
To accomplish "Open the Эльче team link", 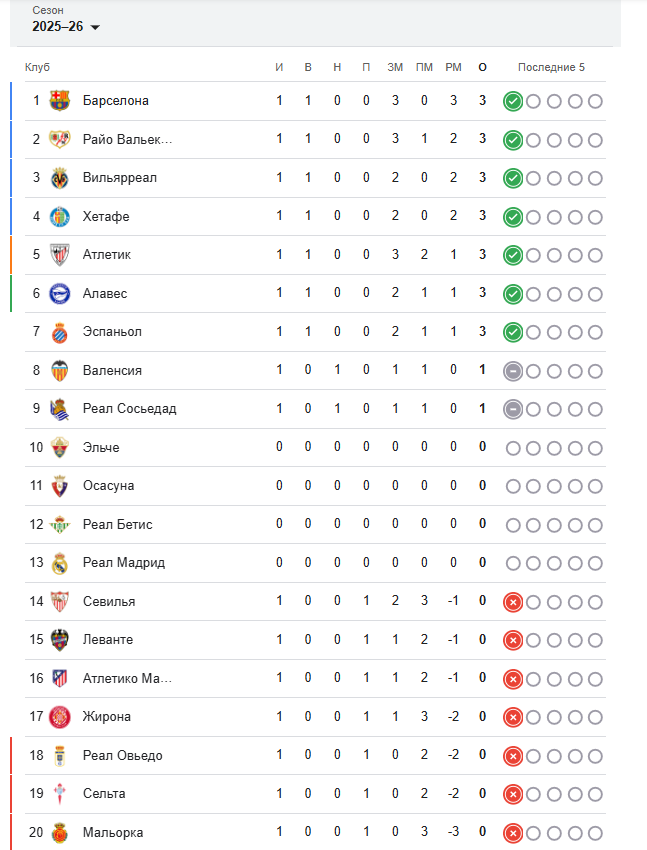I will (x=101, y=447).
